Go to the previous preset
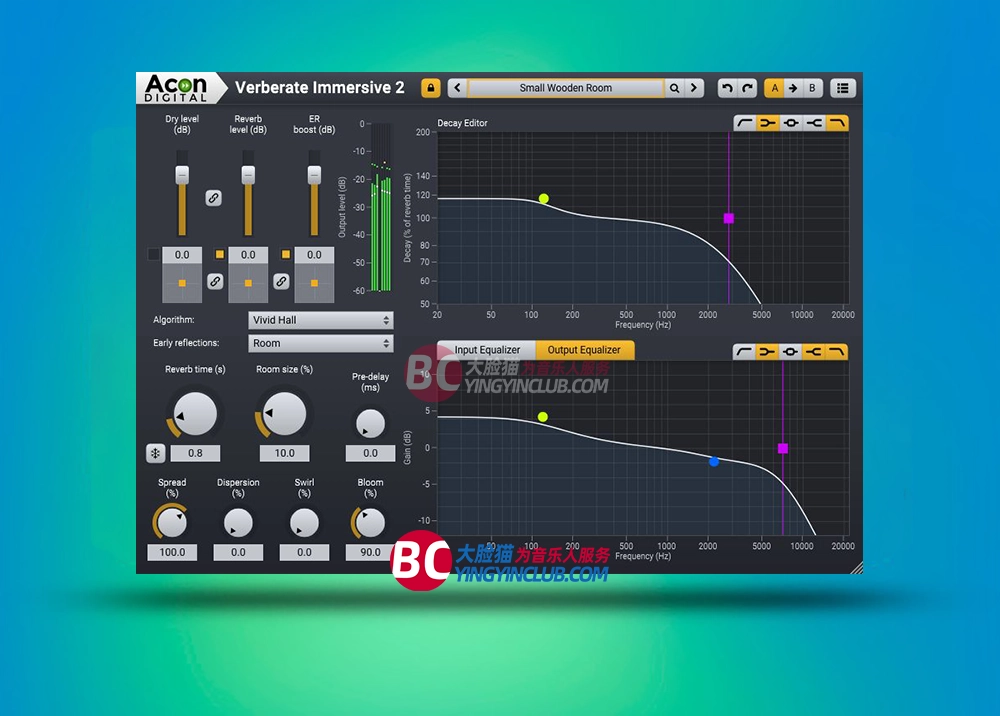Screen dimensions: 1000x716 (457, 88)
